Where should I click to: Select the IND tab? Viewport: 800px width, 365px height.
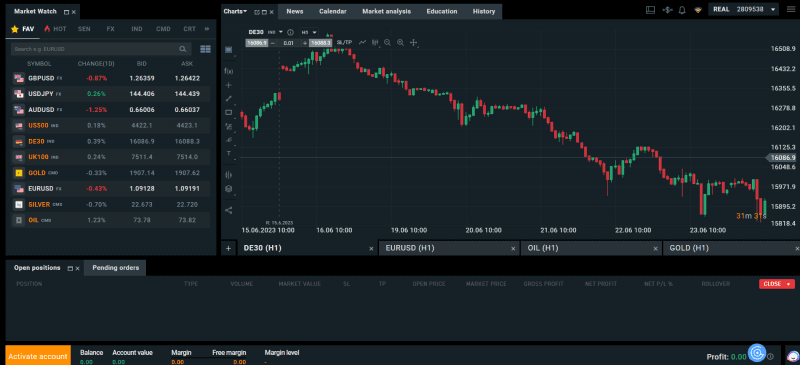point(137,29)
